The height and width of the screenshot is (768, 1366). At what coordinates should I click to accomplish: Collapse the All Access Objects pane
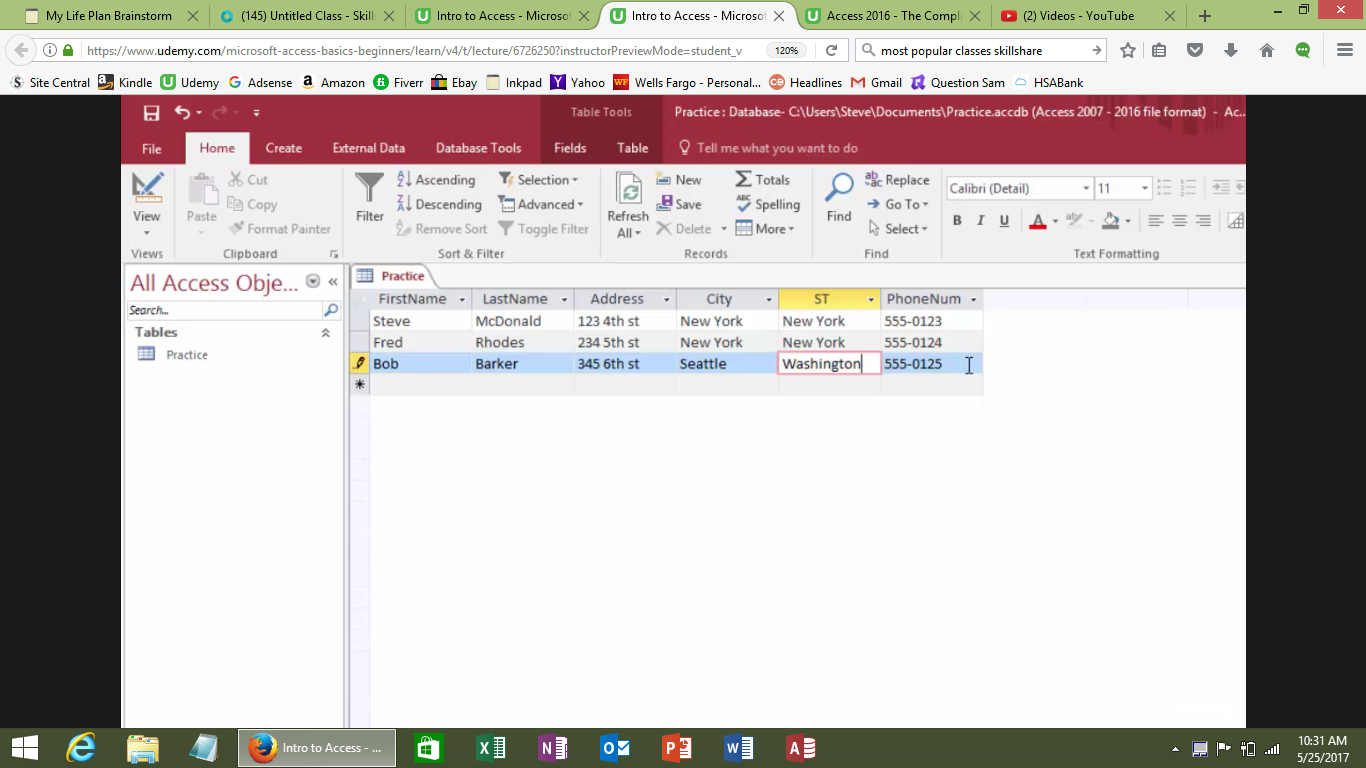pyautogui.click(x=333, y=282)
